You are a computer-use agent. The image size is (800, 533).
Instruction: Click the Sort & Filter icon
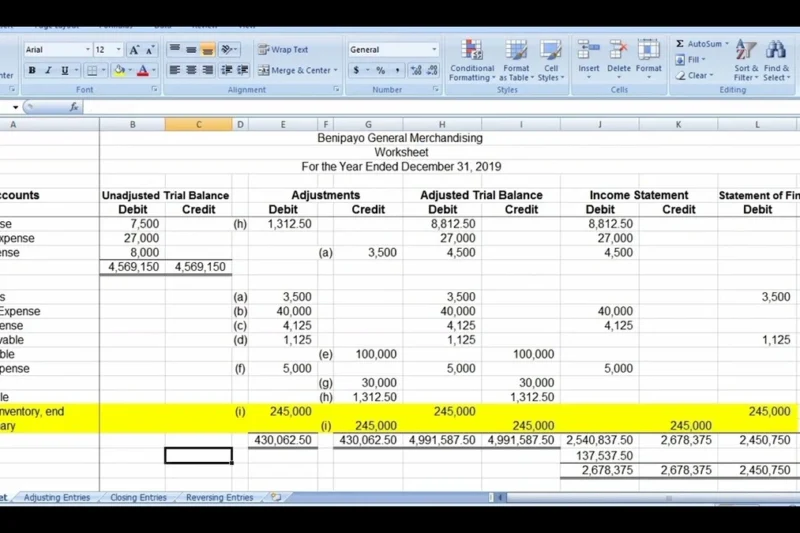click(746, 60)
